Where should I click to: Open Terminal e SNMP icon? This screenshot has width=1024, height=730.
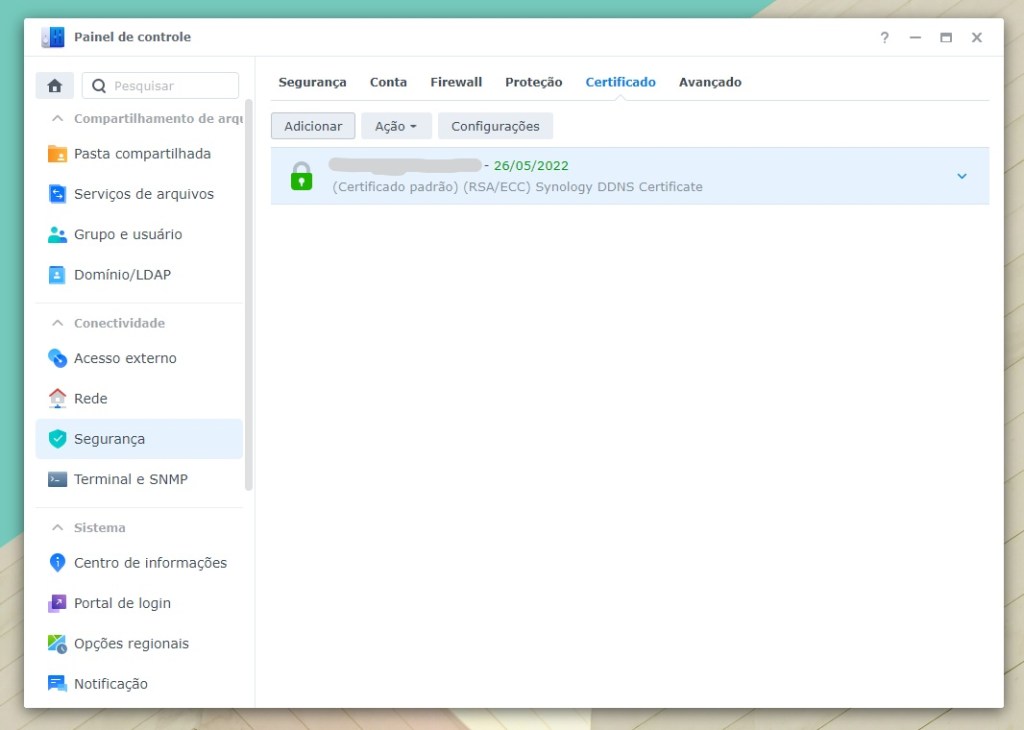(x=58, y=479)
